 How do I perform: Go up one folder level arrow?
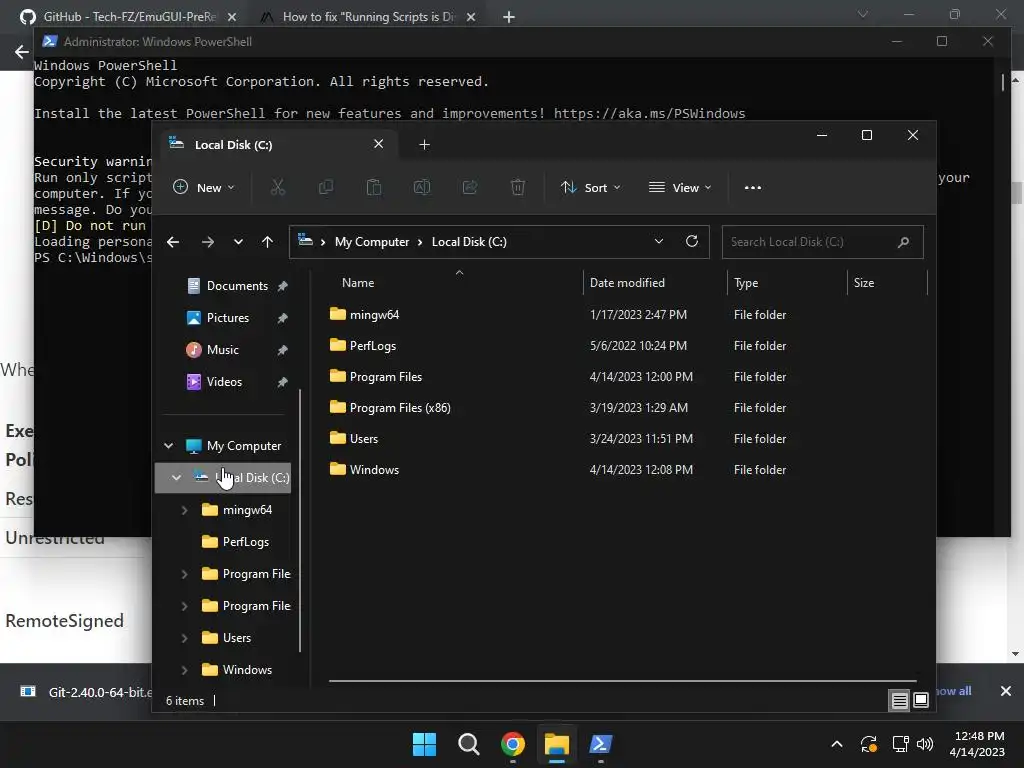point(267,242)
